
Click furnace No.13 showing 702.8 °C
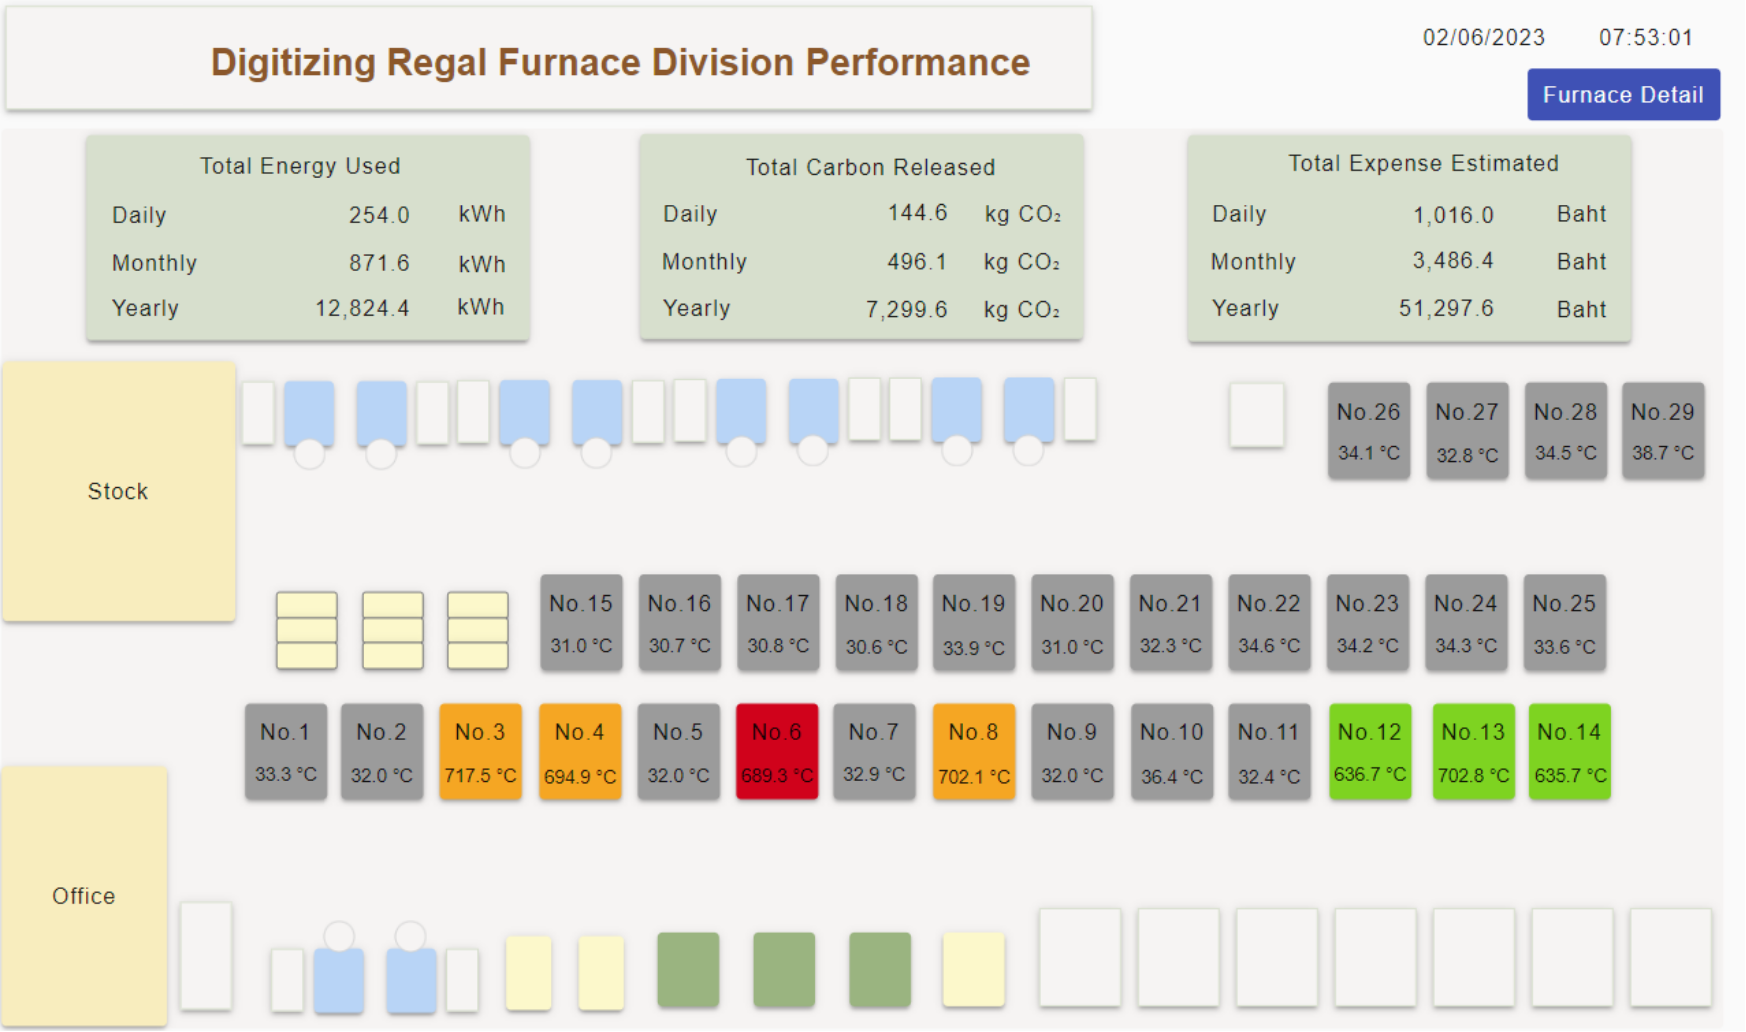click(1473, 752)
